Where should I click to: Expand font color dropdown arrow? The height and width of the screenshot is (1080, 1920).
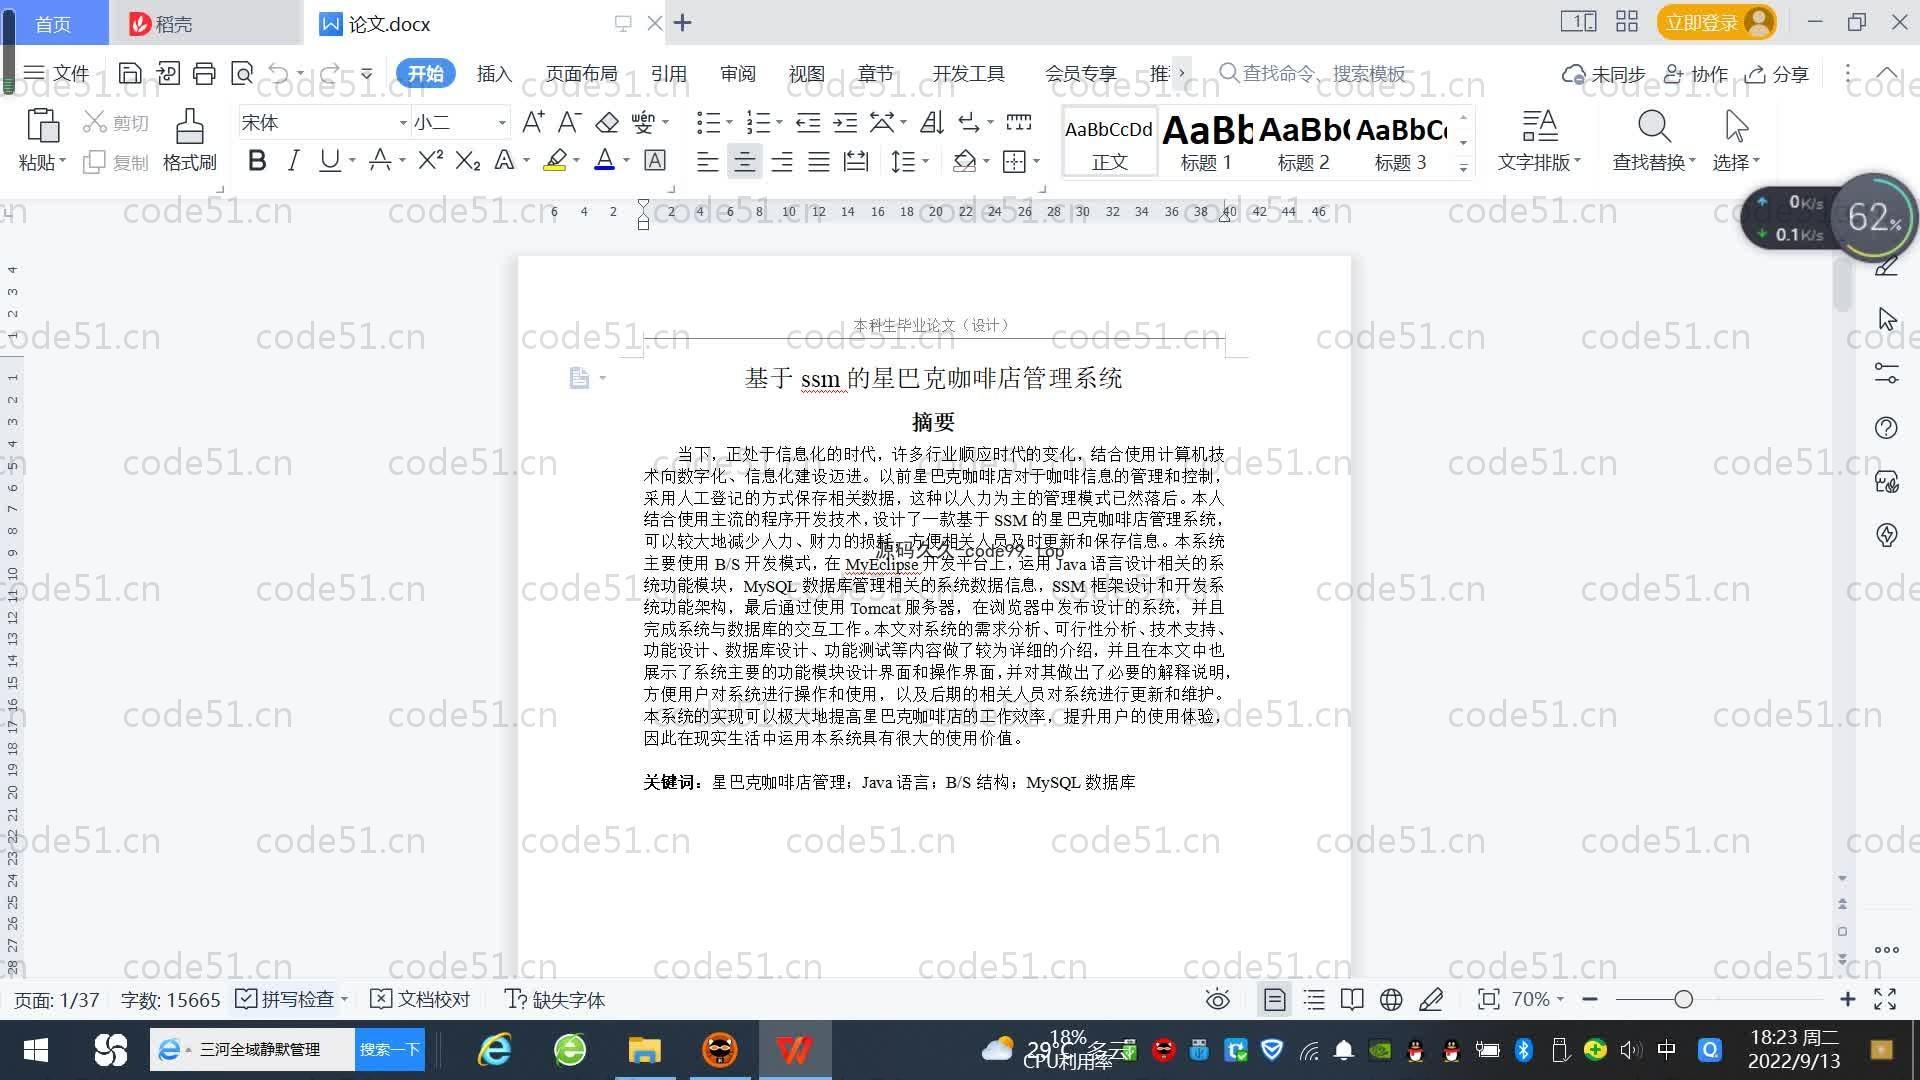pyautogui.click(x=626, y=161)
